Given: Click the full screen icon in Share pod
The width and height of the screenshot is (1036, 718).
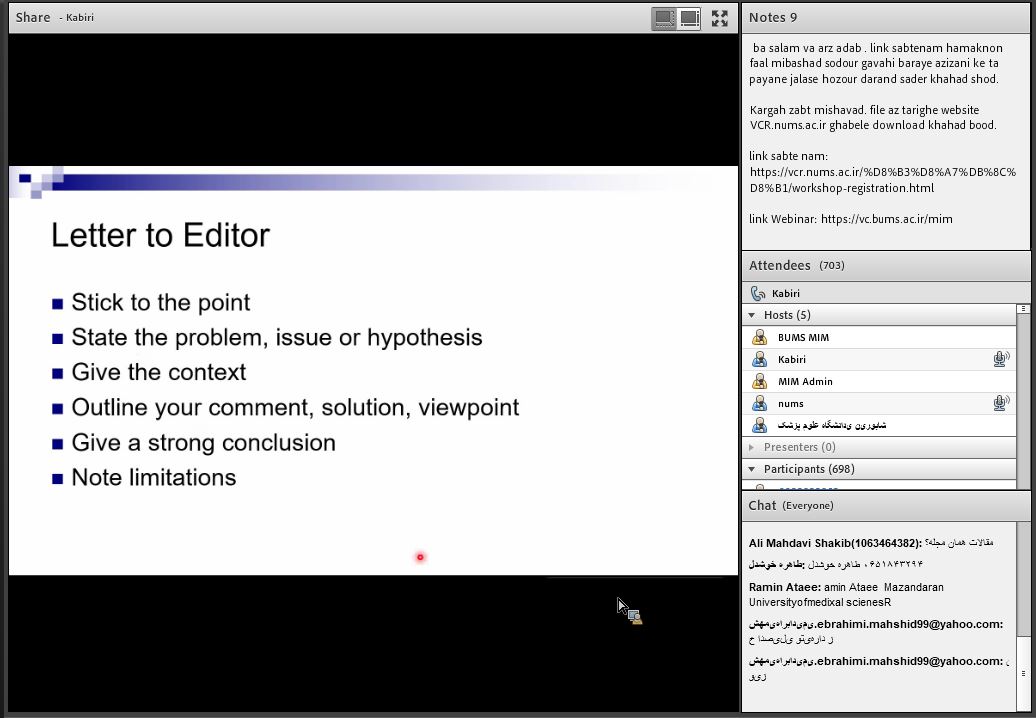Looking at the screenshot, I should click(720, 18).
